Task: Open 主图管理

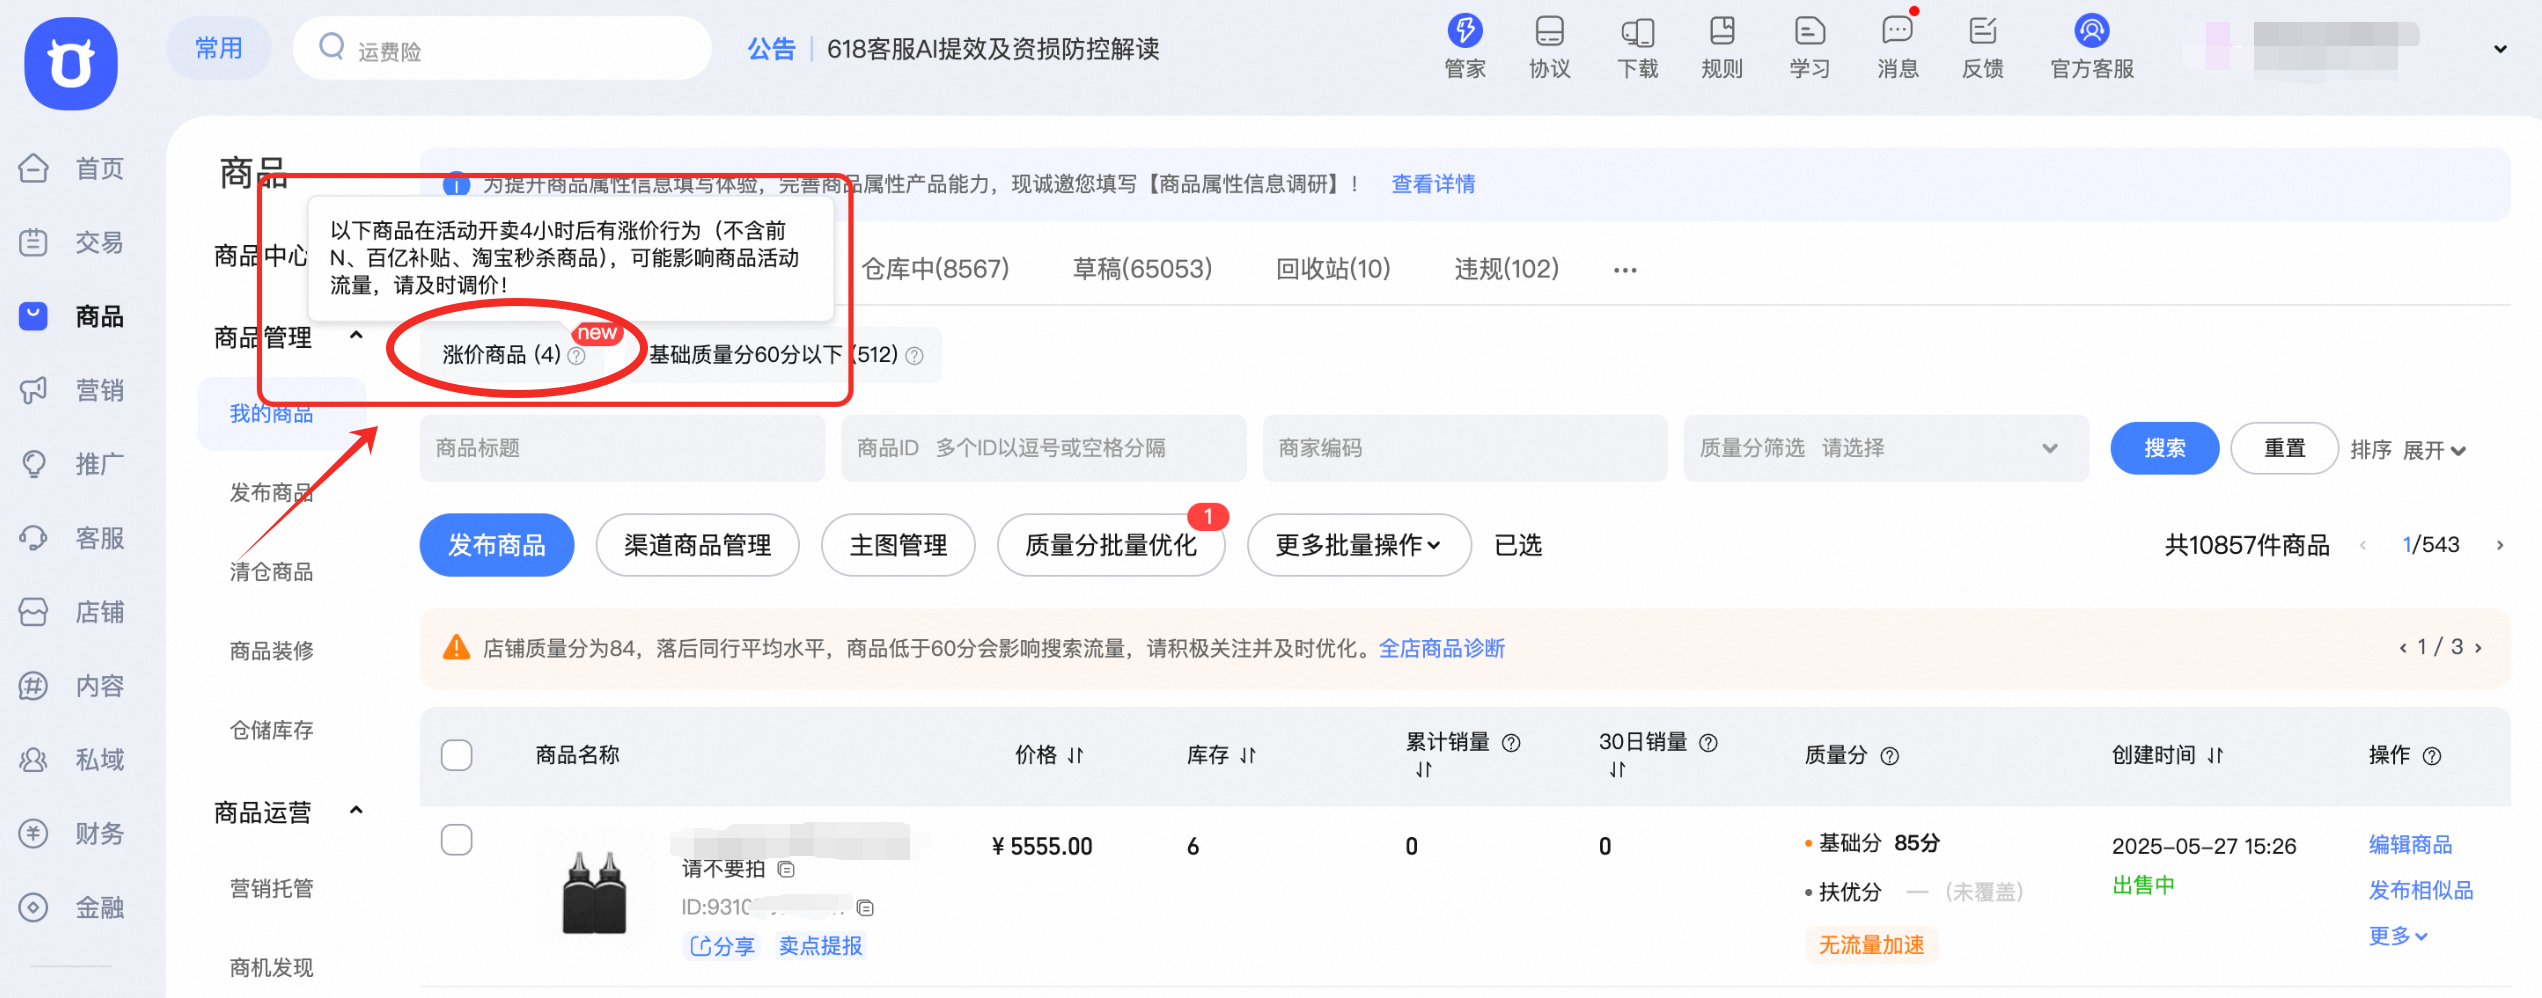Action: 898,545
